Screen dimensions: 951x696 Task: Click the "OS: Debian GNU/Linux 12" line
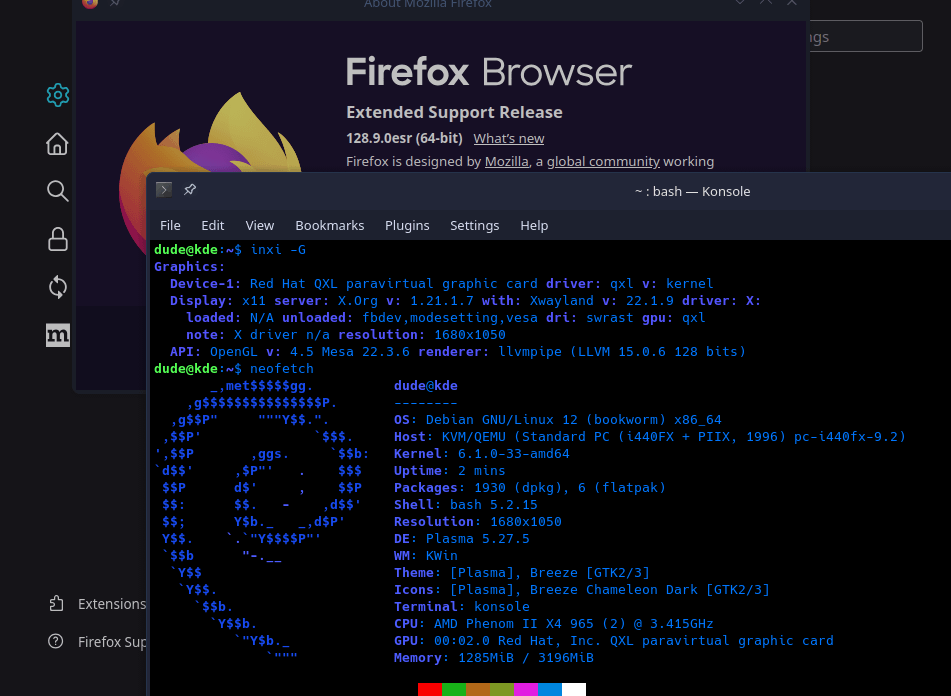point(558,420)
